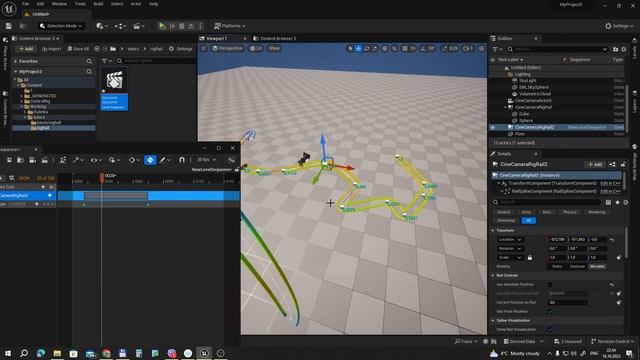Change Perspective view mode in viewport

pyautogui.click(x=227, y=48)
